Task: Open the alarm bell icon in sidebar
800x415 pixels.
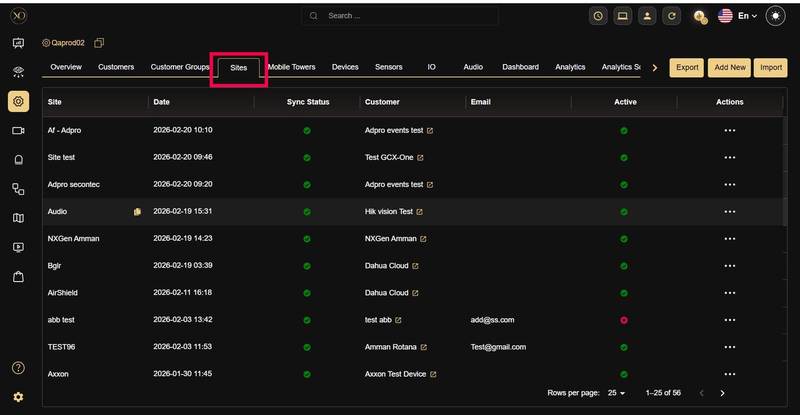Action: (x=18, y=160)
